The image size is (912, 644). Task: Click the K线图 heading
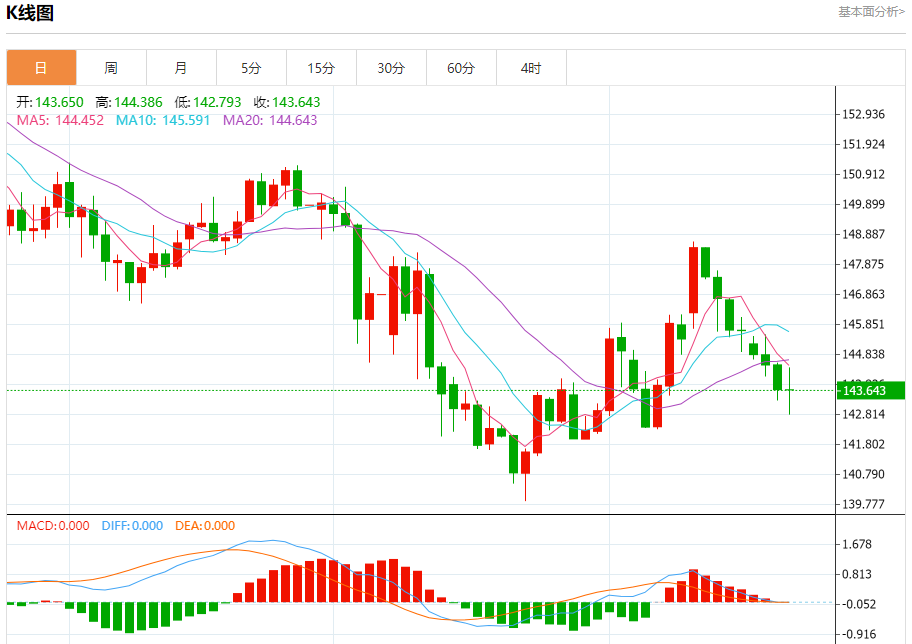[30, 13]
